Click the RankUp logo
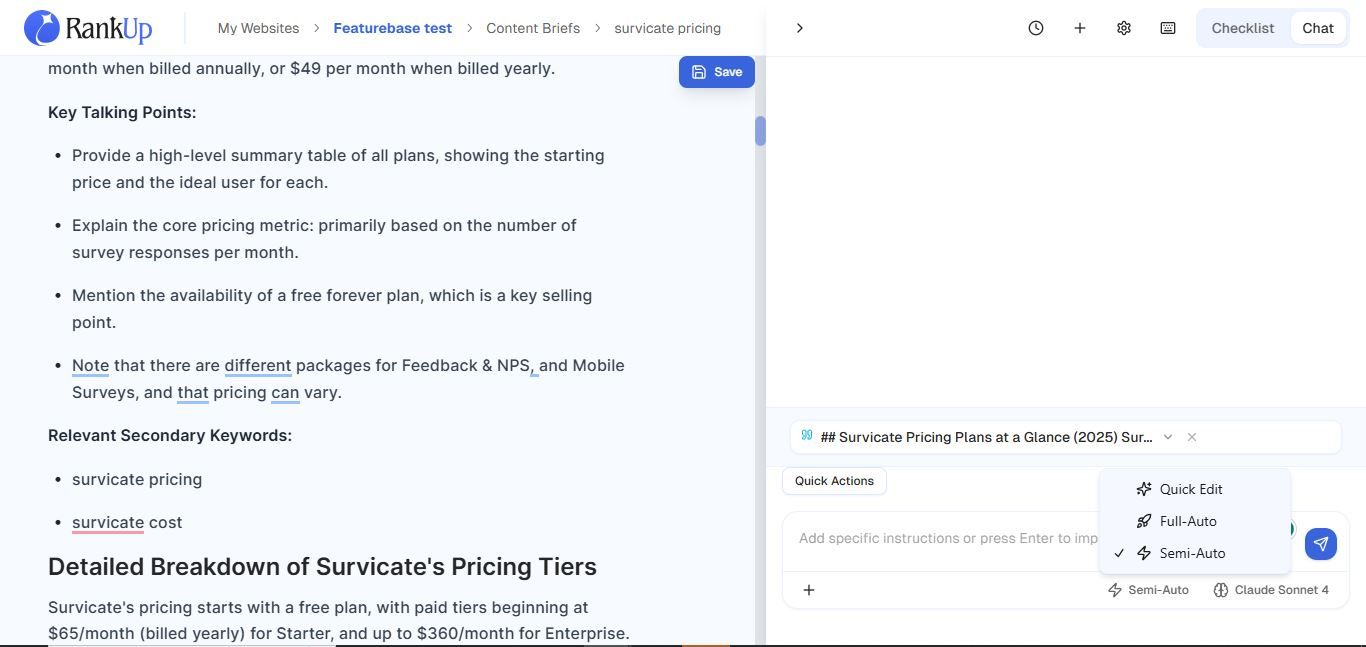 pos(88,28)
